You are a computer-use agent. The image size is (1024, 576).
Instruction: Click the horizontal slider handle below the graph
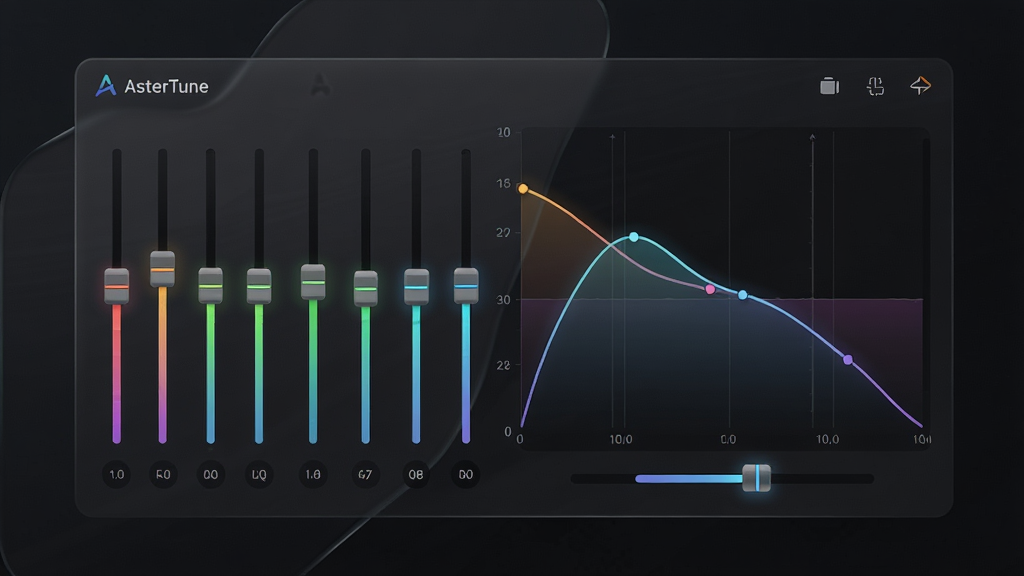[757, 478]
